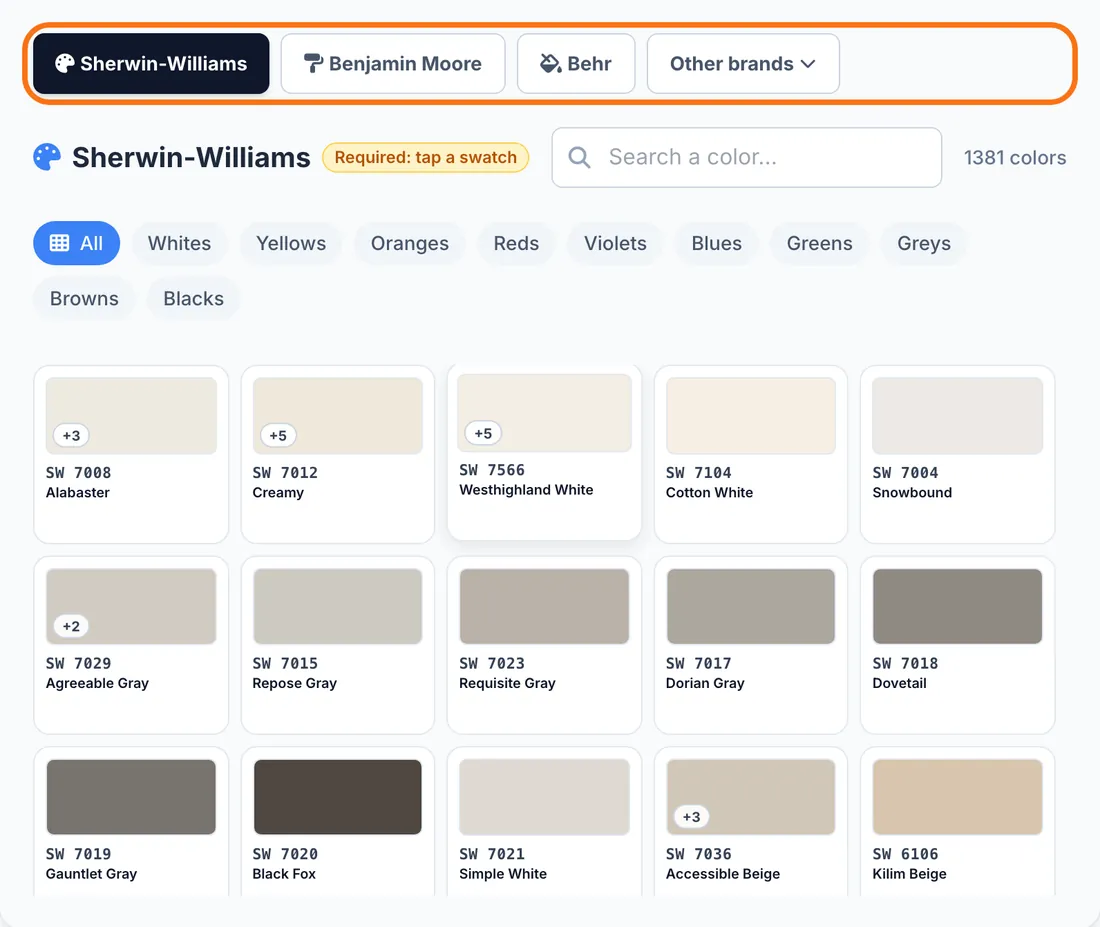The width and height of the screenshot is (1100, 927).
Task: Select the Agreeable Gray swatch
Action: (131, 606)
